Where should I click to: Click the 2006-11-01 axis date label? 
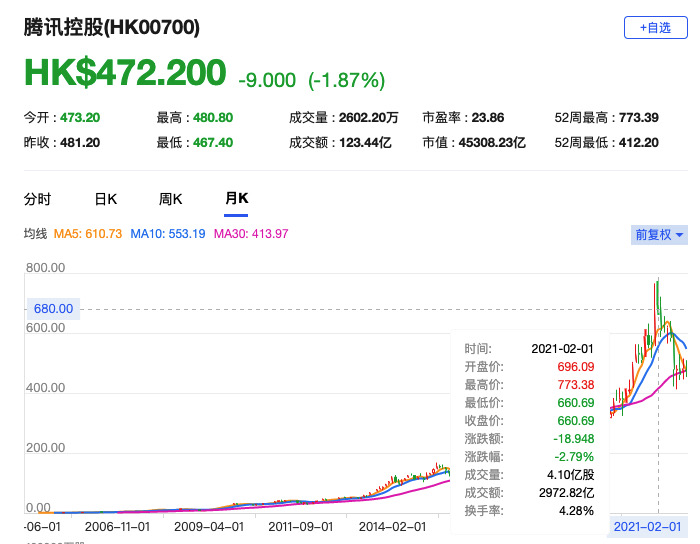pyautogui.click(x=117, y=527)
